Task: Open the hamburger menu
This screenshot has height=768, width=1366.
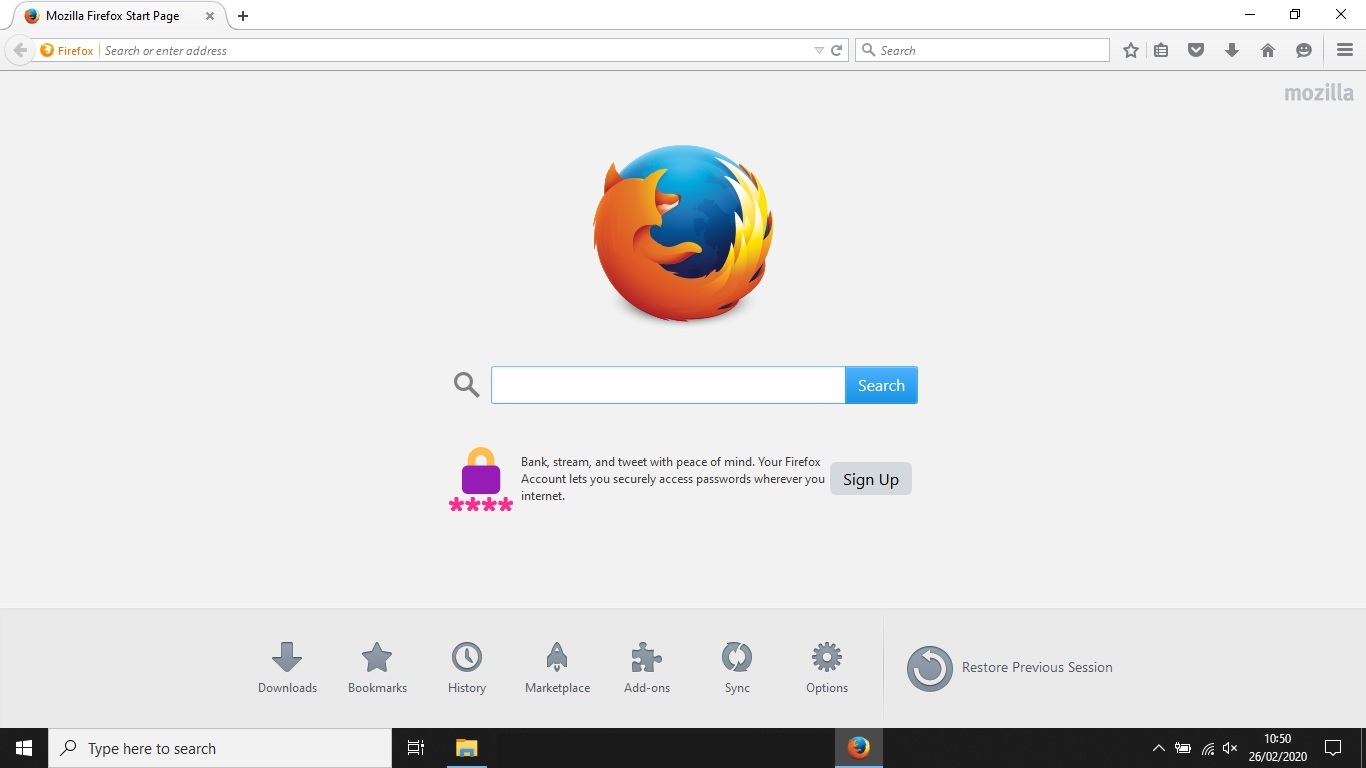Action: 1345,50
